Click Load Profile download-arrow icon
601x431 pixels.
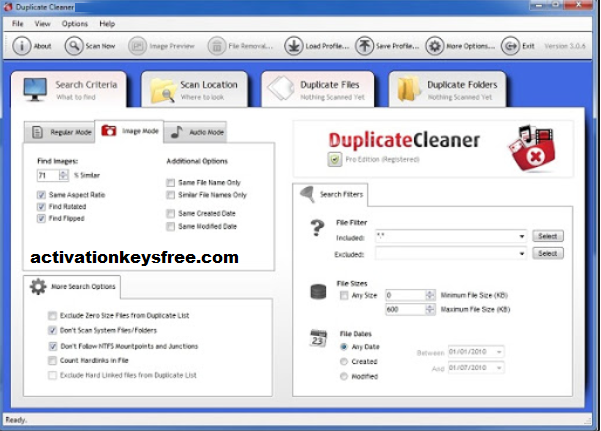click(294, 46)
